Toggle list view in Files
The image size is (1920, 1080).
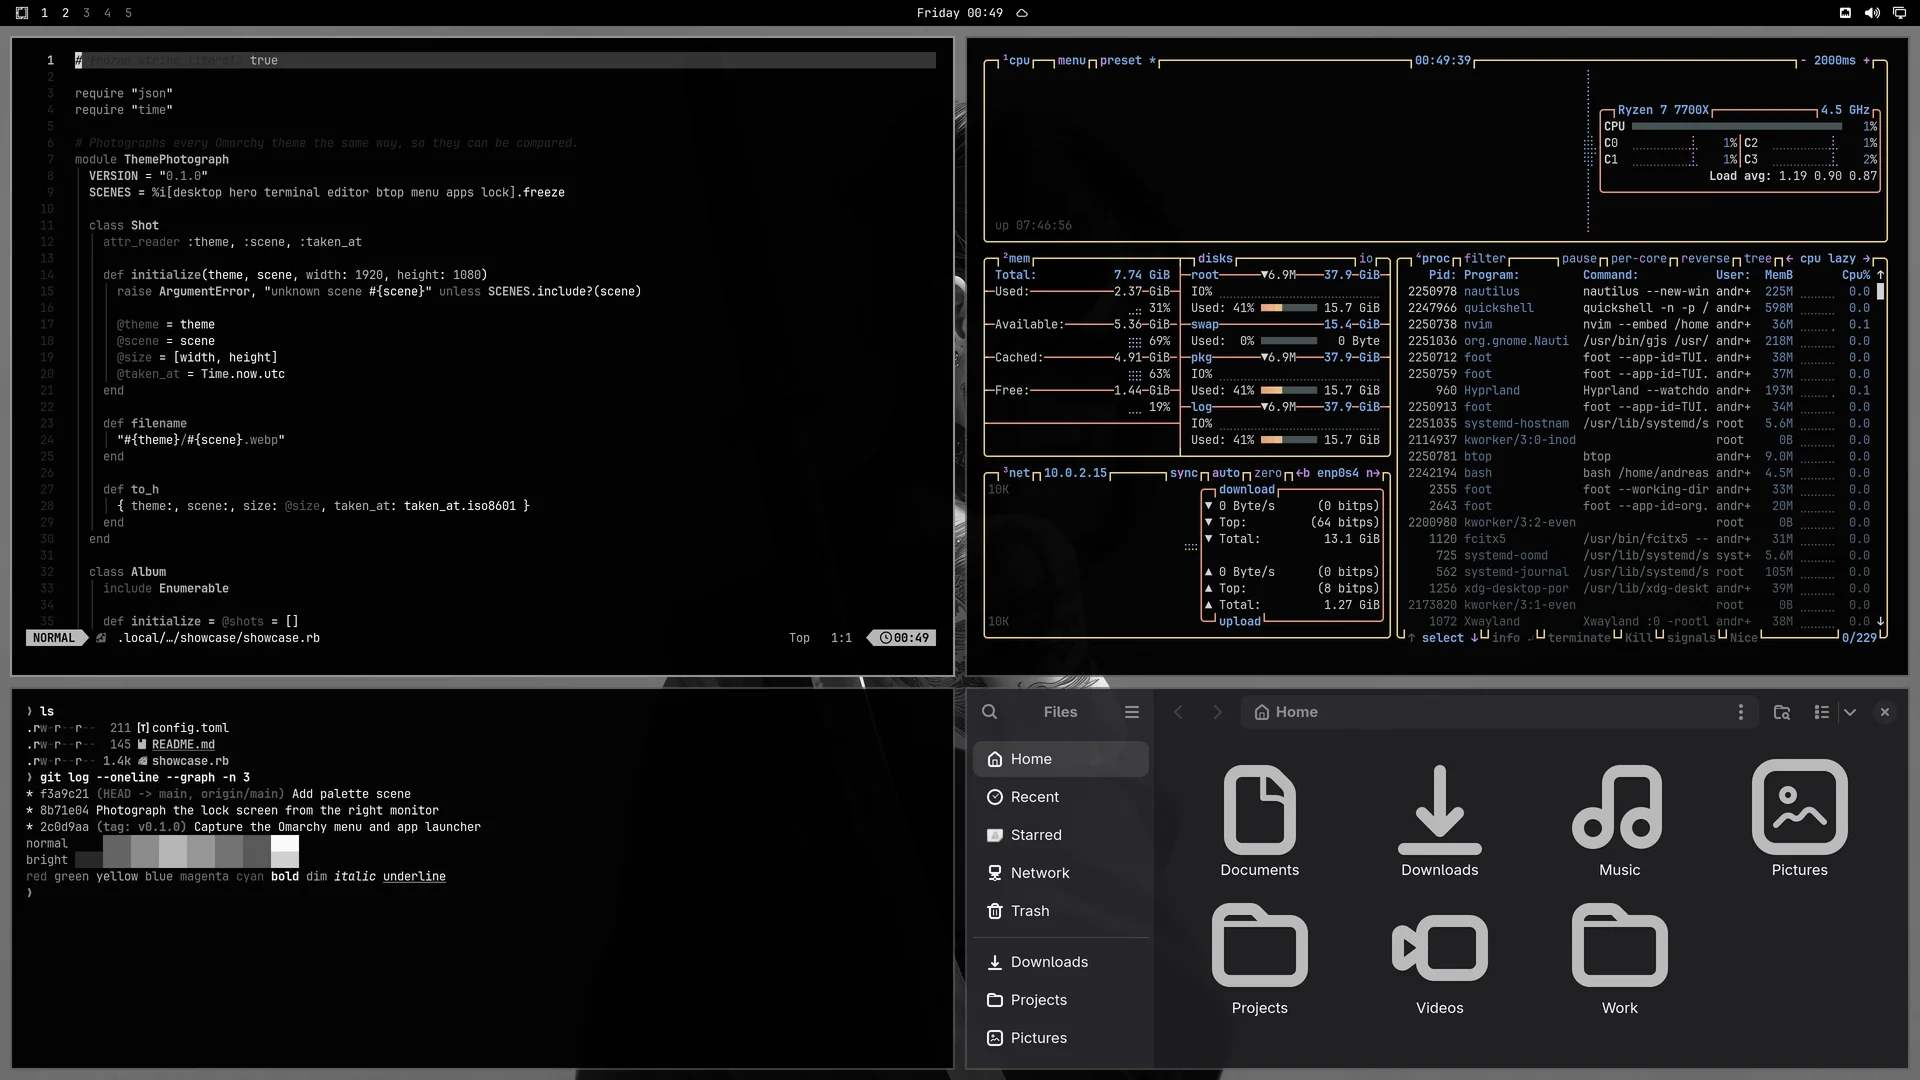pos(1821,712)
